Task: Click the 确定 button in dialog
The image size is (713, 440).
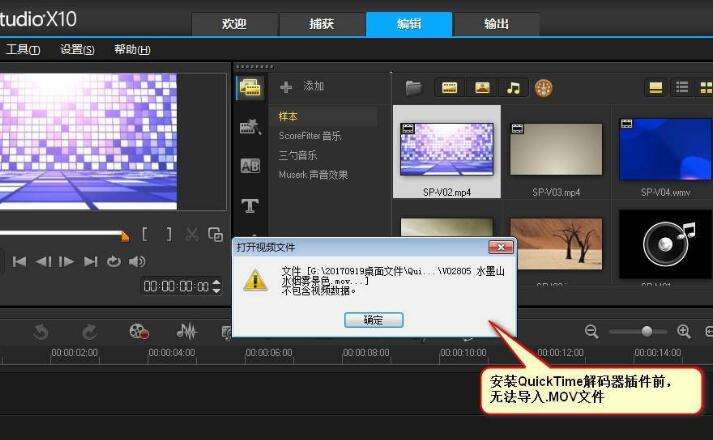Action: [x=373, y=320]
